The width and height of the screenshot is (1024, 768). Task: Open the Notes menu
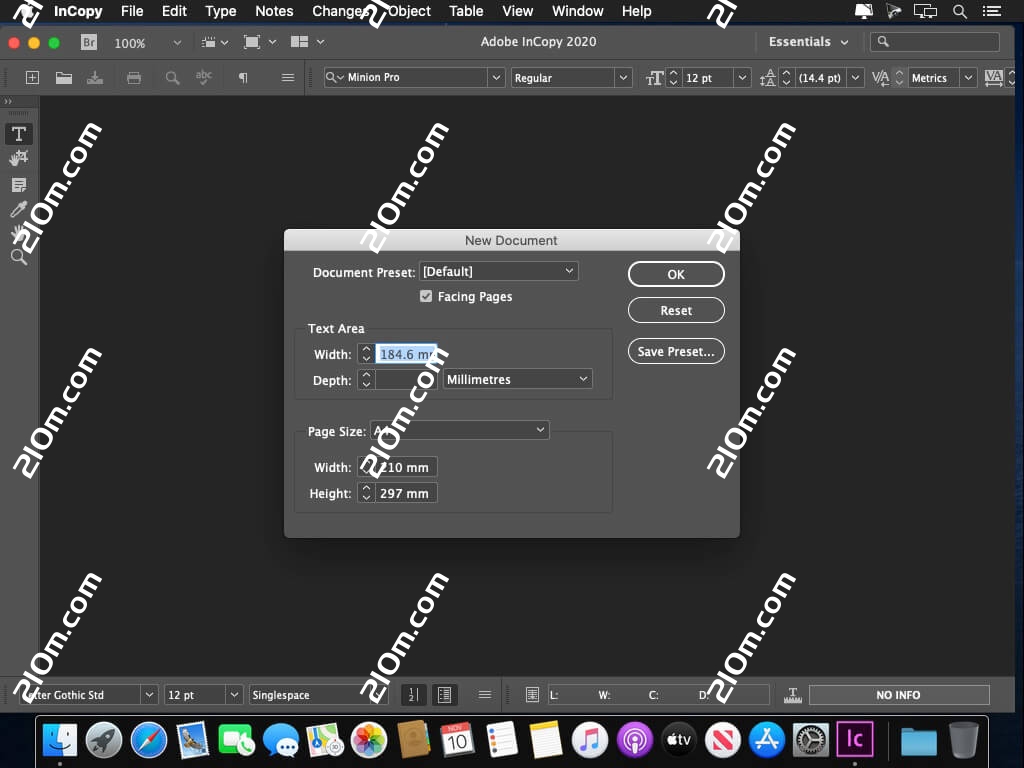(274, 11)
